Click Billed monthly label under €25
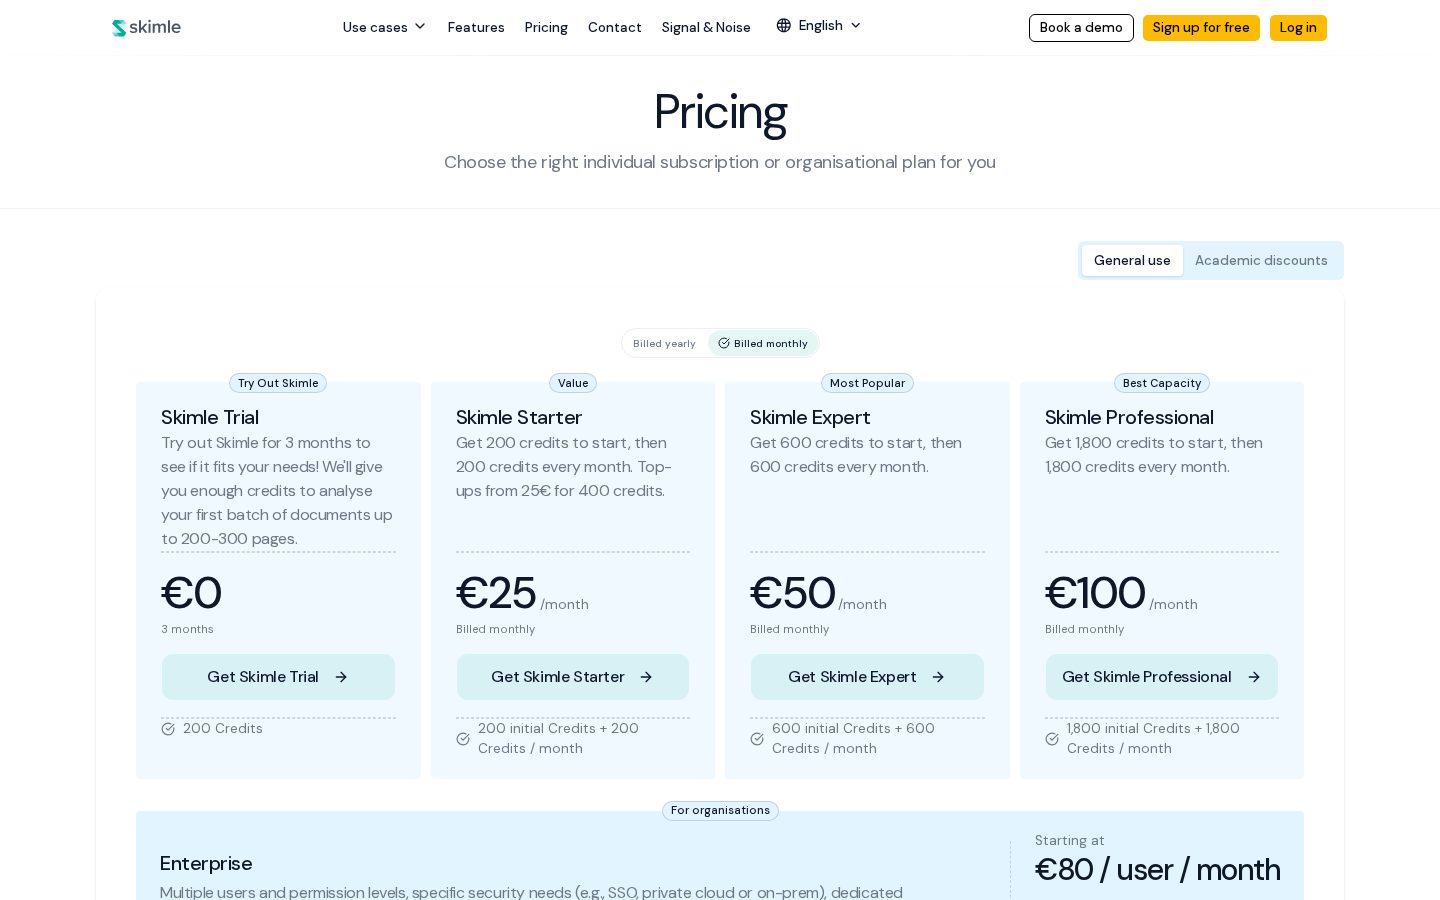This screenshot has height=900, width=1440. click(x=495, y=630)
